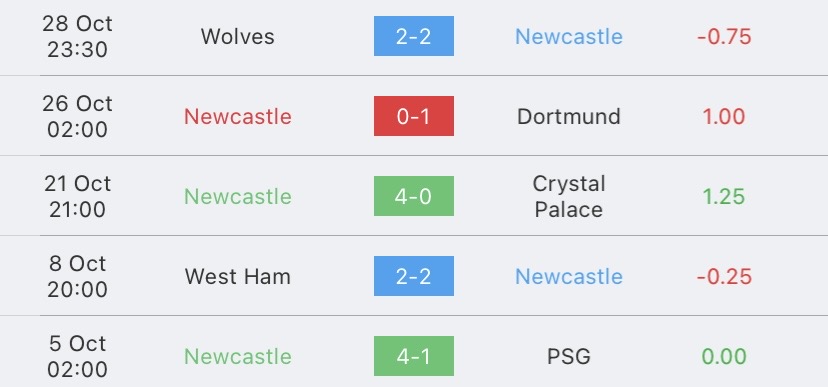Select Crystal Palace team name
The width and height of the screenshot is (828, 387).
(x=569, y=196)
